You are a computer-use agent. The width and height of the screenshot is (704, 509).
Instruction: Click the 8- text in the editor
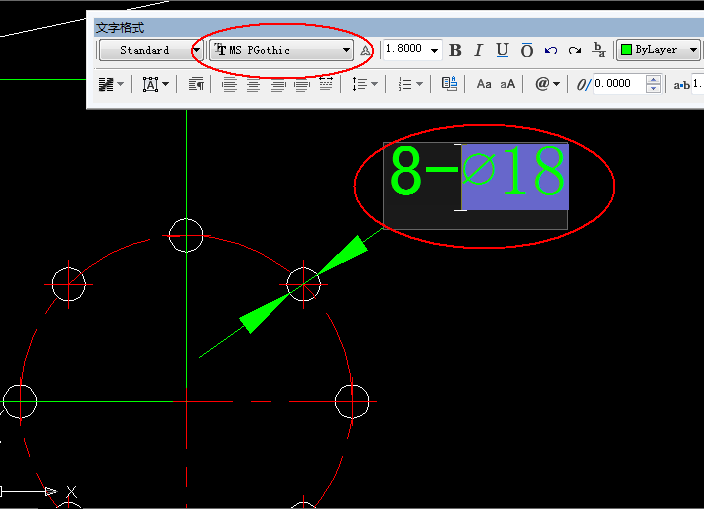click(x=424, y=171)
